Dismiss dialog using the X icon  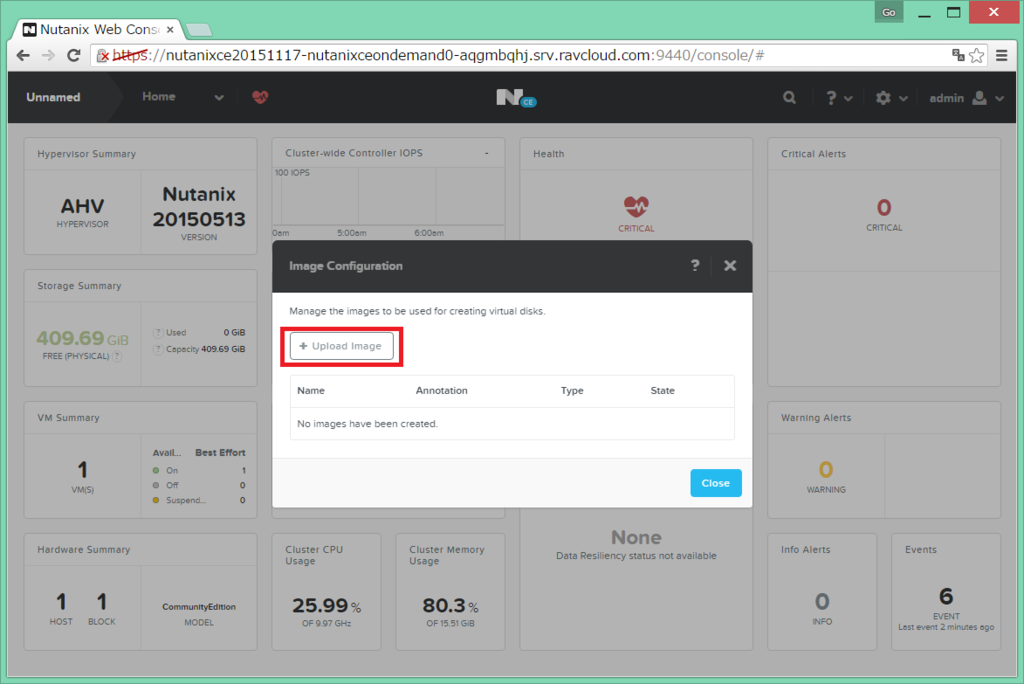click(x=730, y=265)
